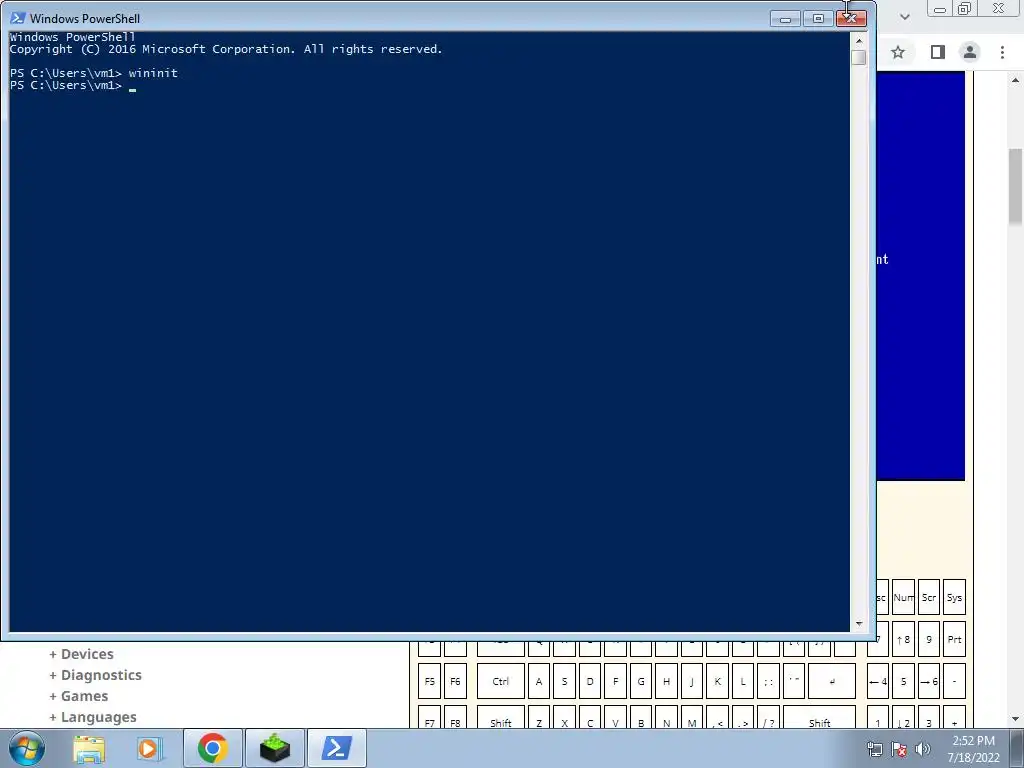Click the N key on virtual keyboard

(666, 718)
